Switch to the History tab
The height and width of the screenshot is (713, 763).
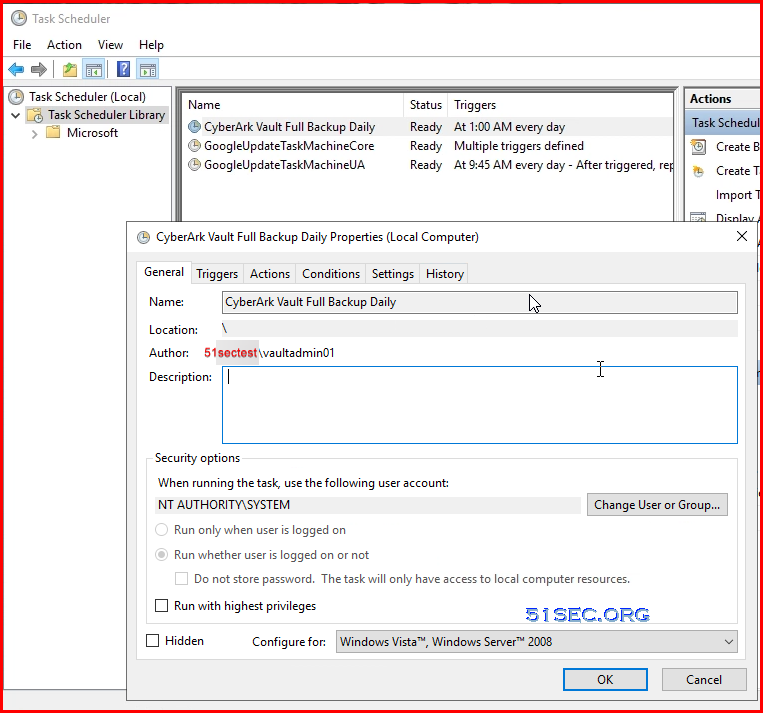tap(445, 274)
